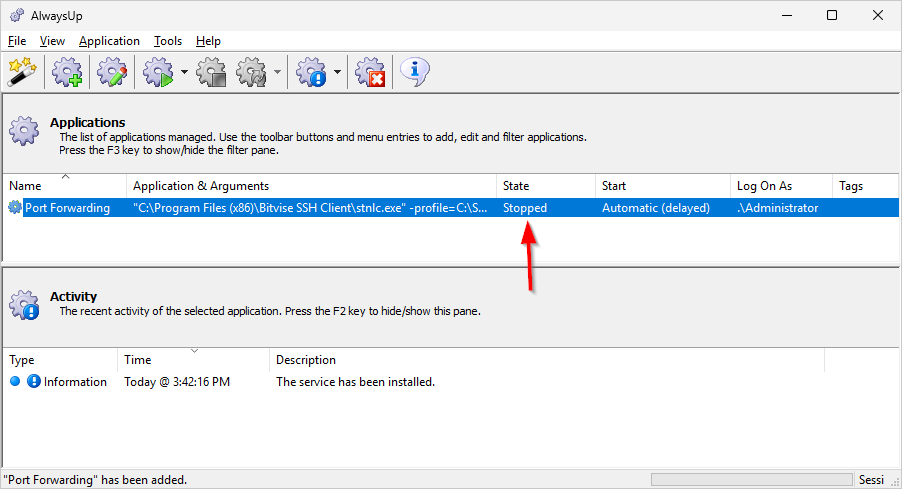The image size is (902, 489).
Task: Click the Start Application gear-play icon
Action: 158,72
